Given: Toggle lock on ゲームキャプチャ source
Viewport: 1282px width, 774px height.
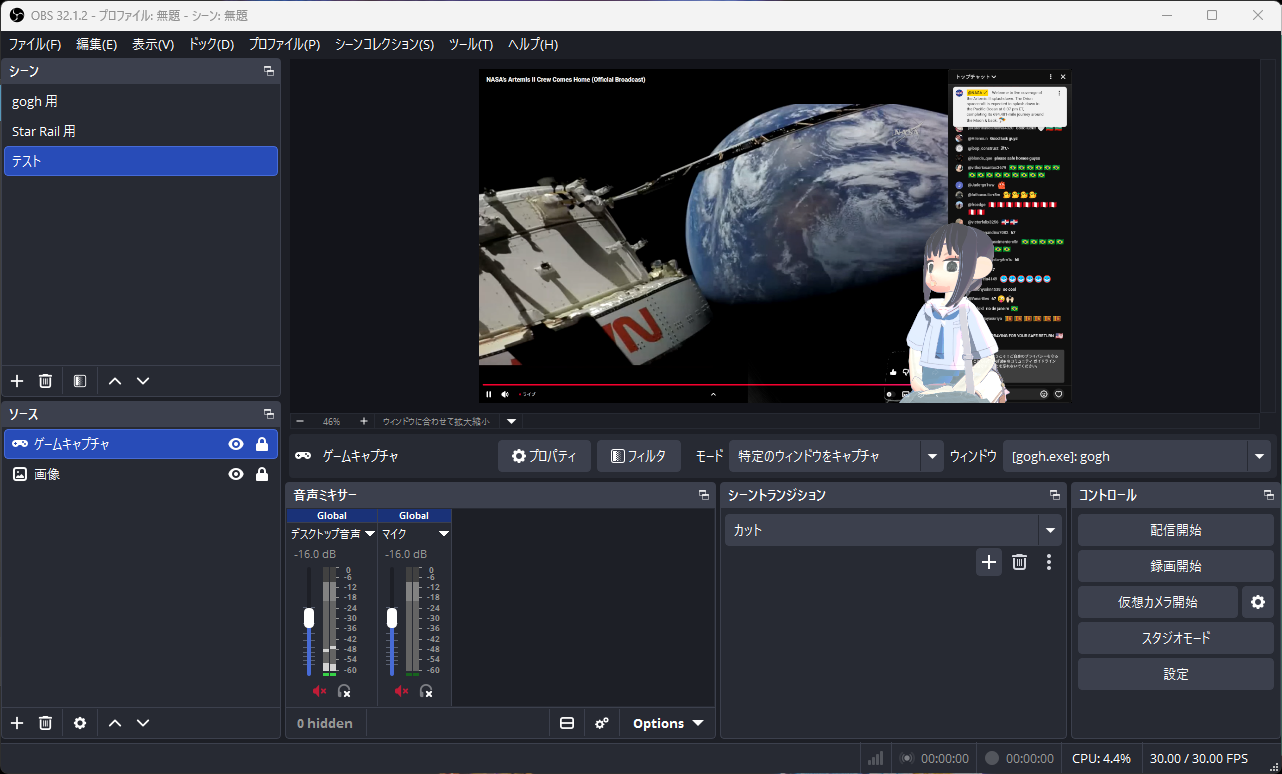Looking at the screenshot, I should click(x=262, y=444).
